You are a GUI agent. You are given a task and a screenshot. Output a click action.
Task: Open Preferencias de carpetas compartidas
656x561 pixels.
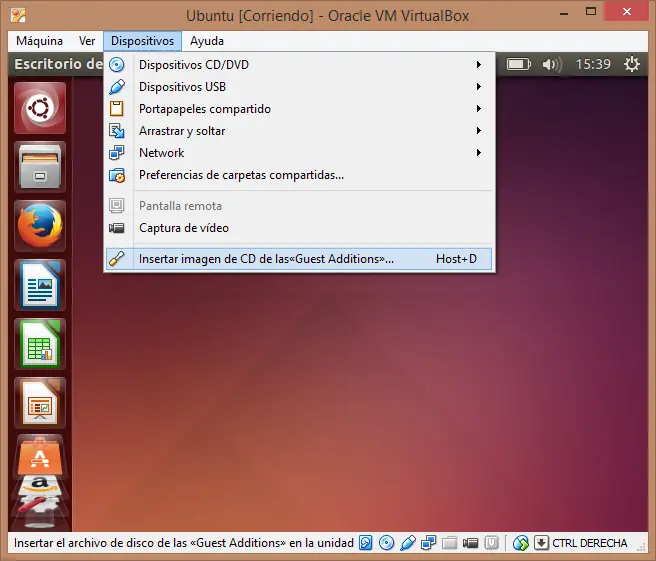299,175
